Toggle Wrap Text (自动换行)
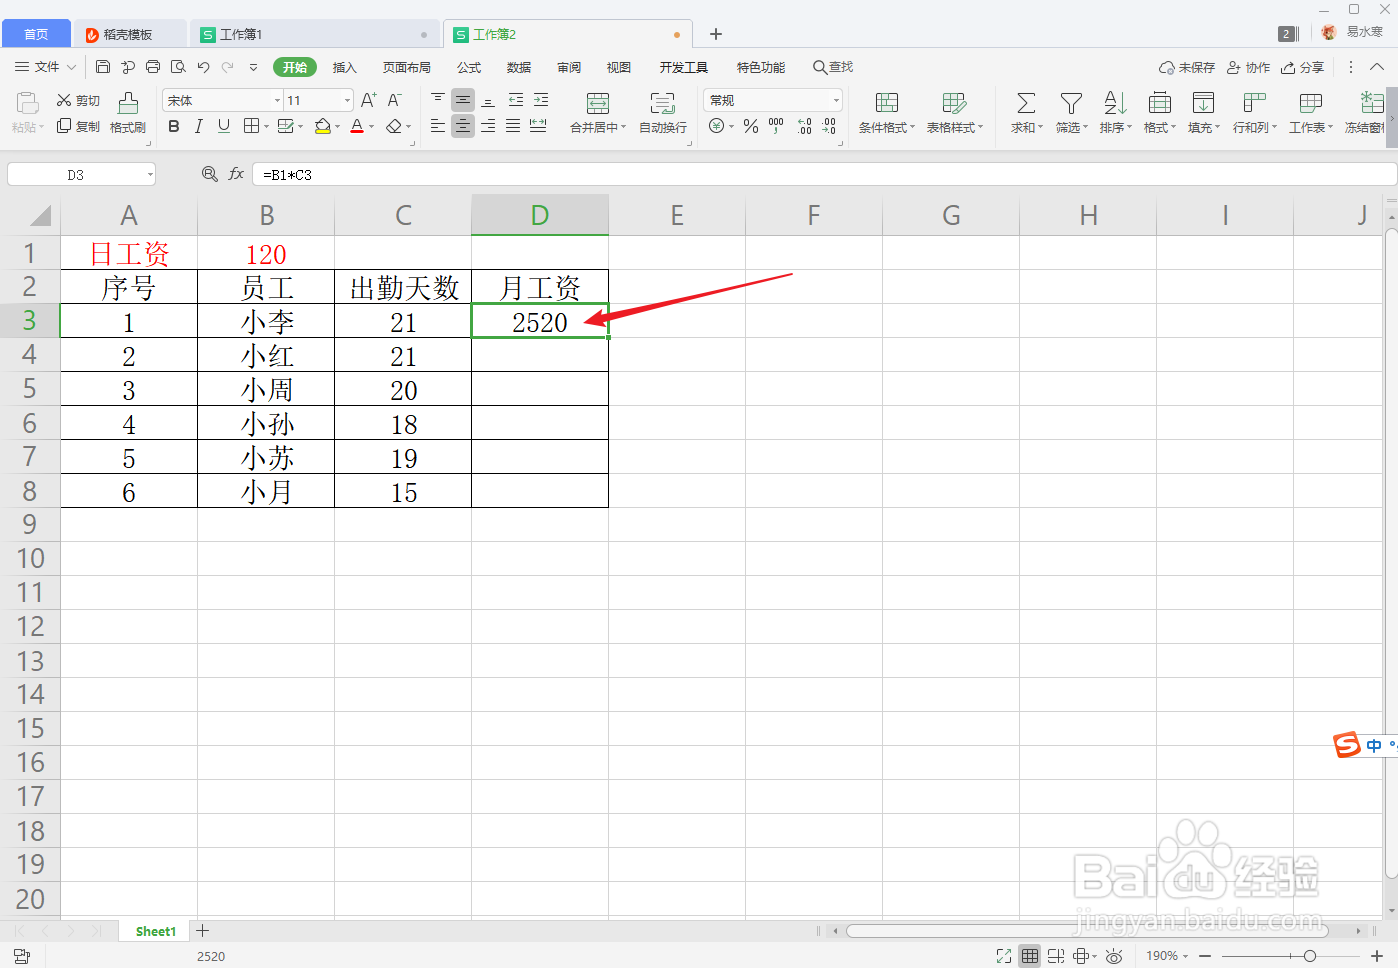Viewport: 1398px width, 968px height. (x=662, y=112)
